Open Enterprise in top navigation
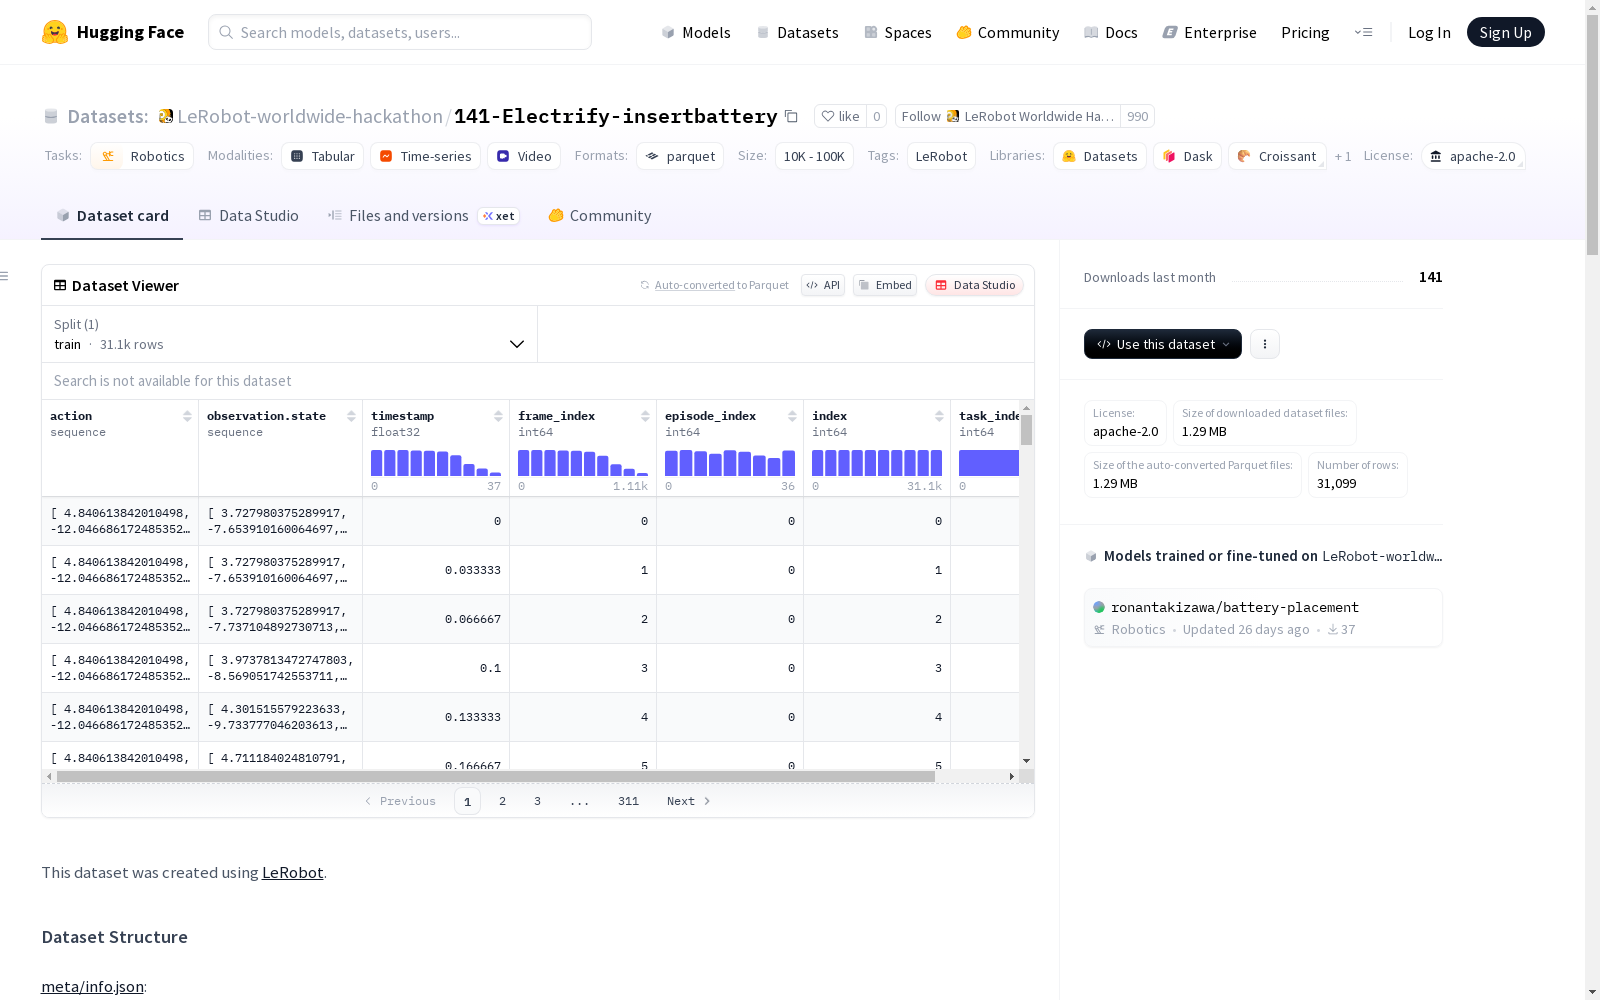The height and width of the screenshot is (1000, 1600). click(1210, 32)
